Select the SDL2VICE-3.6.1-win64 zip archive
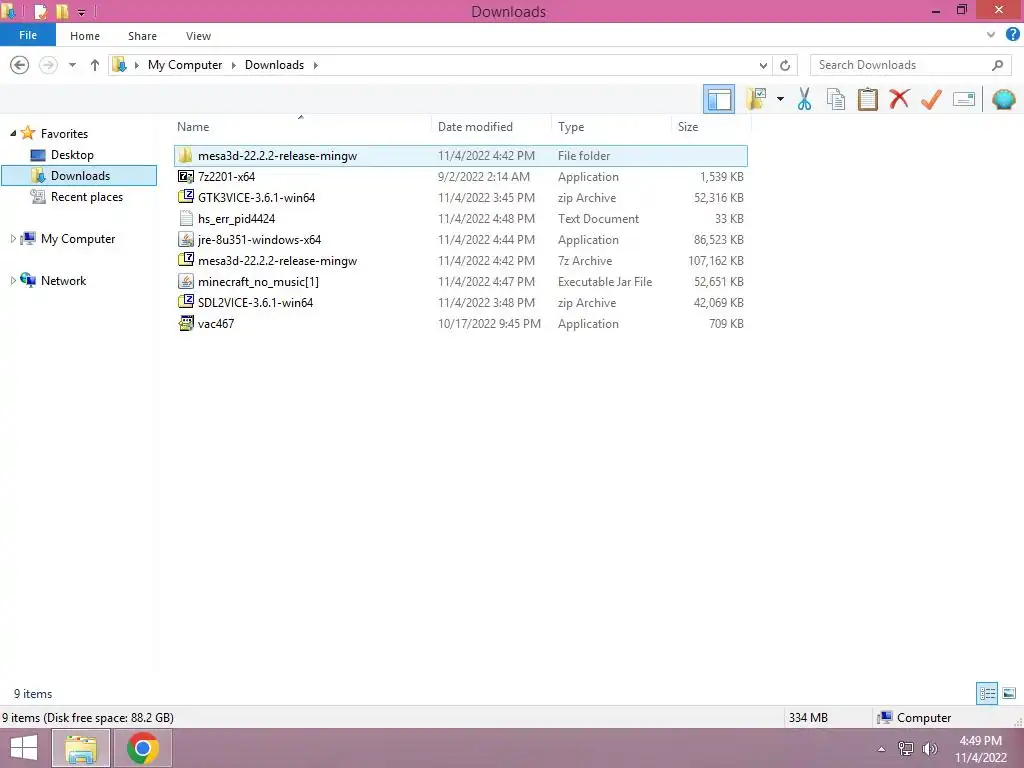 461,302
